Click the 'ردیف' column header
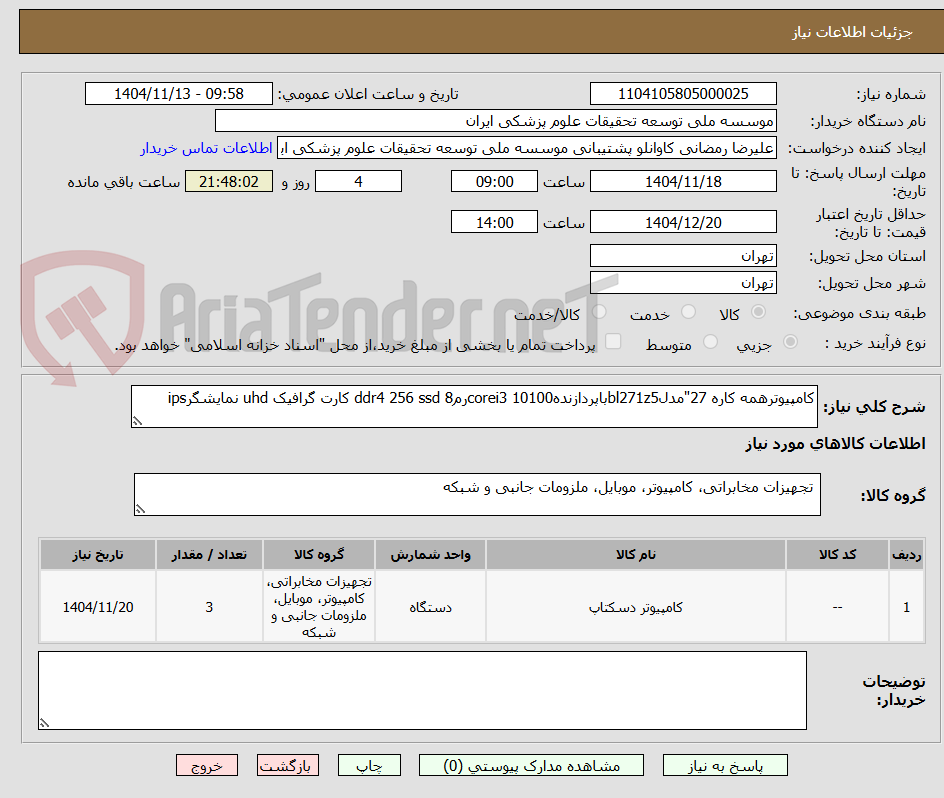The width and height of the screenshot is (944, 798). (x=907, y=555)
